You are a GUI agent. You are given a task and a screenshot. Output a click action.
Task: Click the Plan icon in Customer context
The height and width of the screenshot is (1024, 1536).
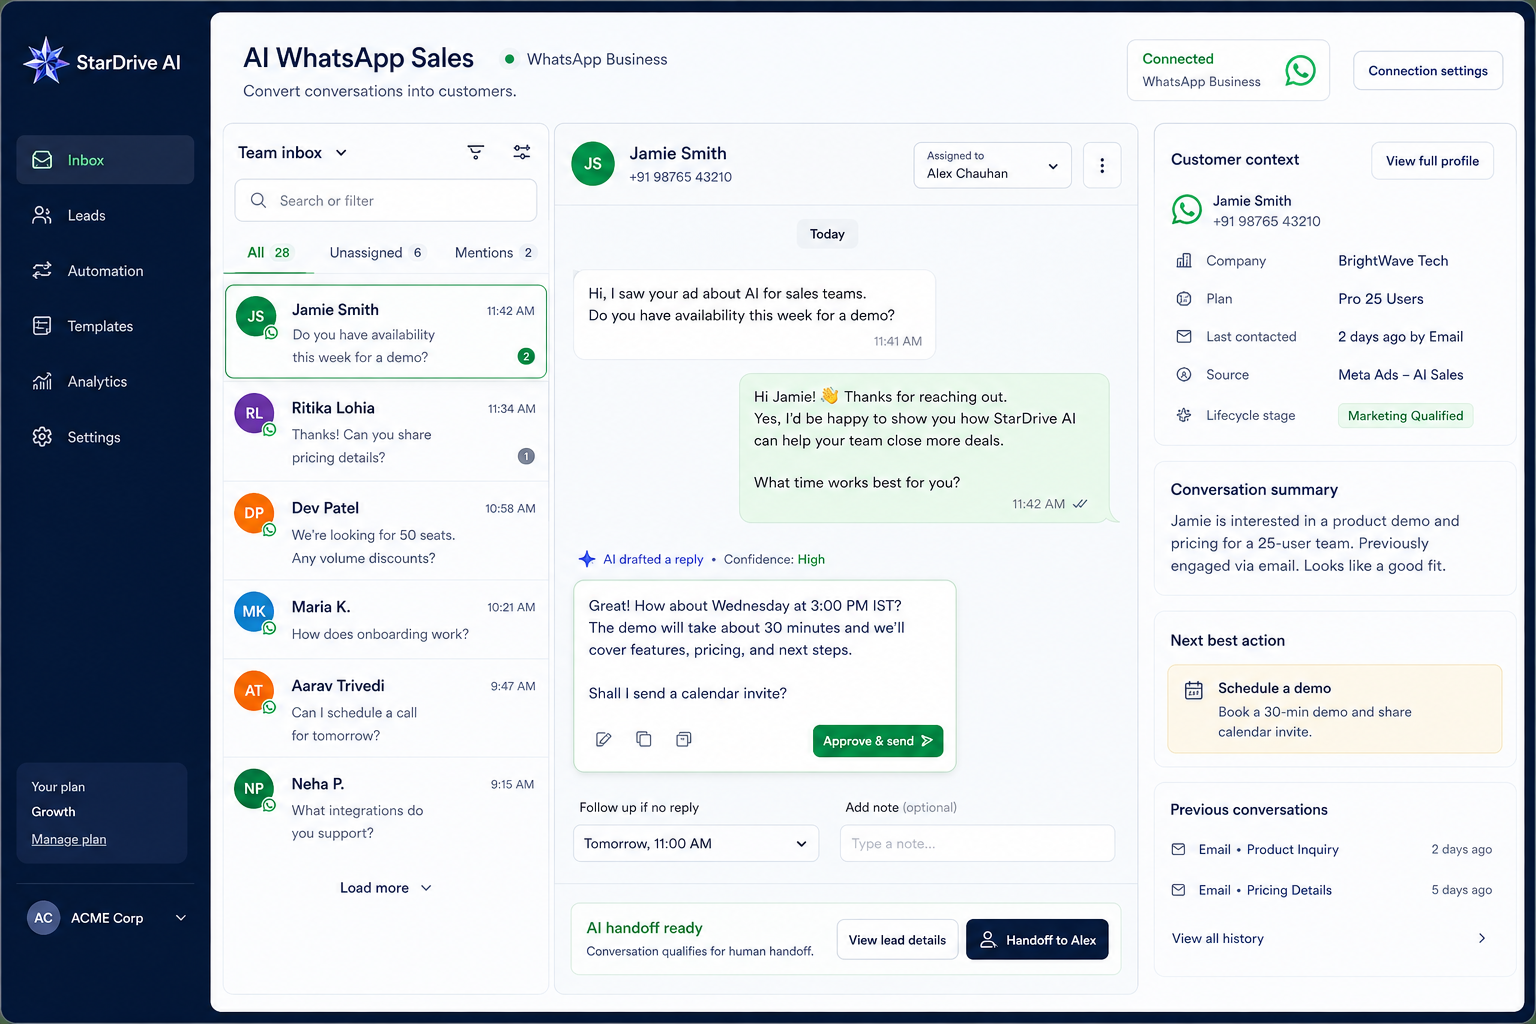point(1184,299)
